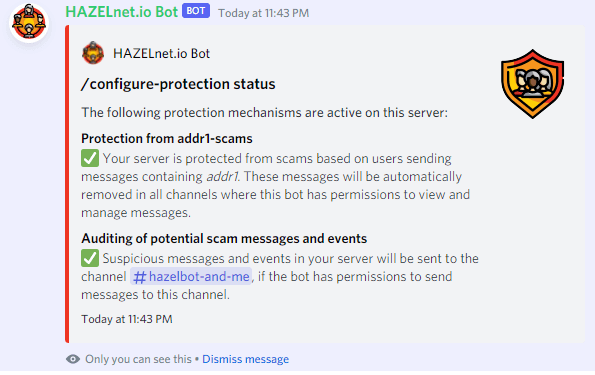Click the eye icon beside 'Only you can see this'

[73, 359]
